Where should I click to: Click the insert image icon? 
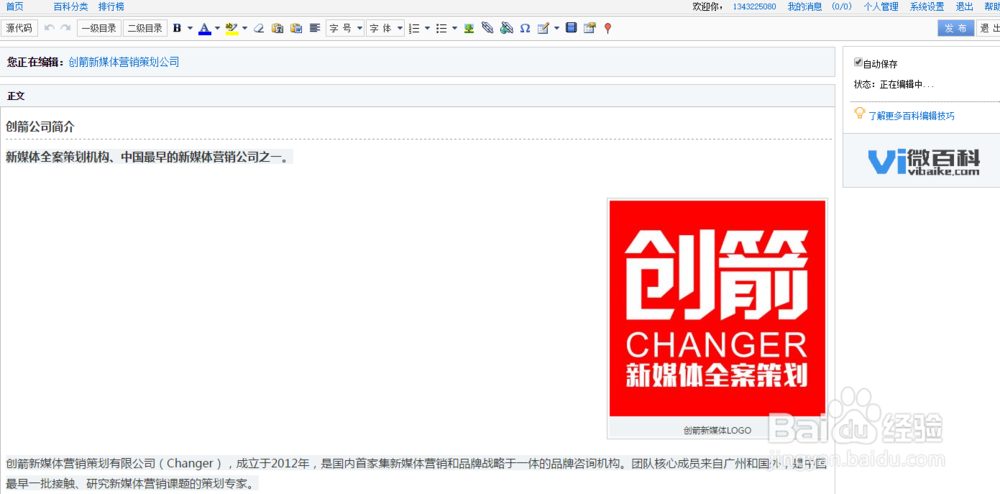[x=469, y=28]
